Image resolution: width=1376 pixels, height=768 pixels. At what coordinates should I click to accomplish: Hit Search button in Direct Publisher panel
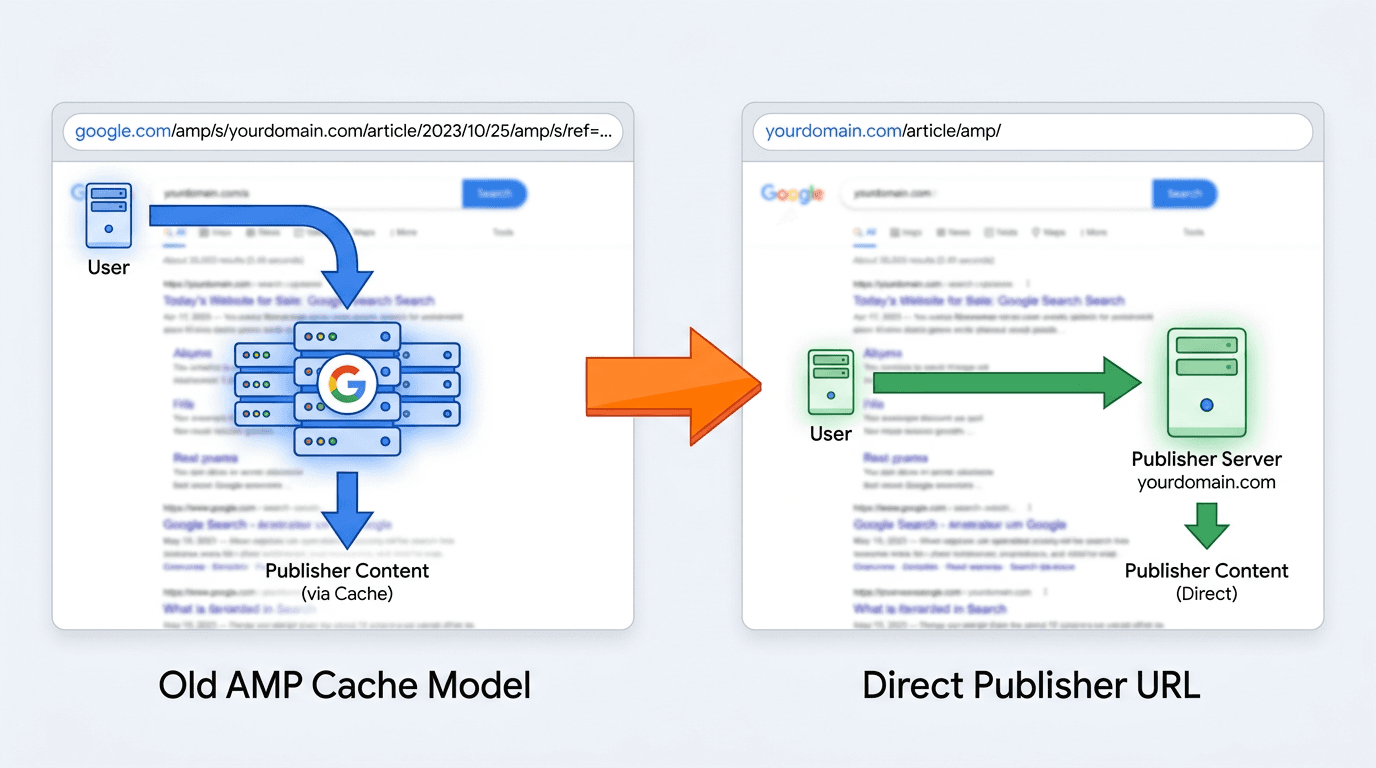point(1184,193)
